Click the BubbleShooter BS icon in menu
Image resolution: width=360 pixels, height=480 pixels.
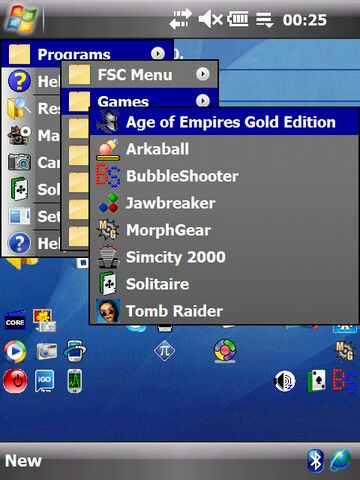(108, 176)
